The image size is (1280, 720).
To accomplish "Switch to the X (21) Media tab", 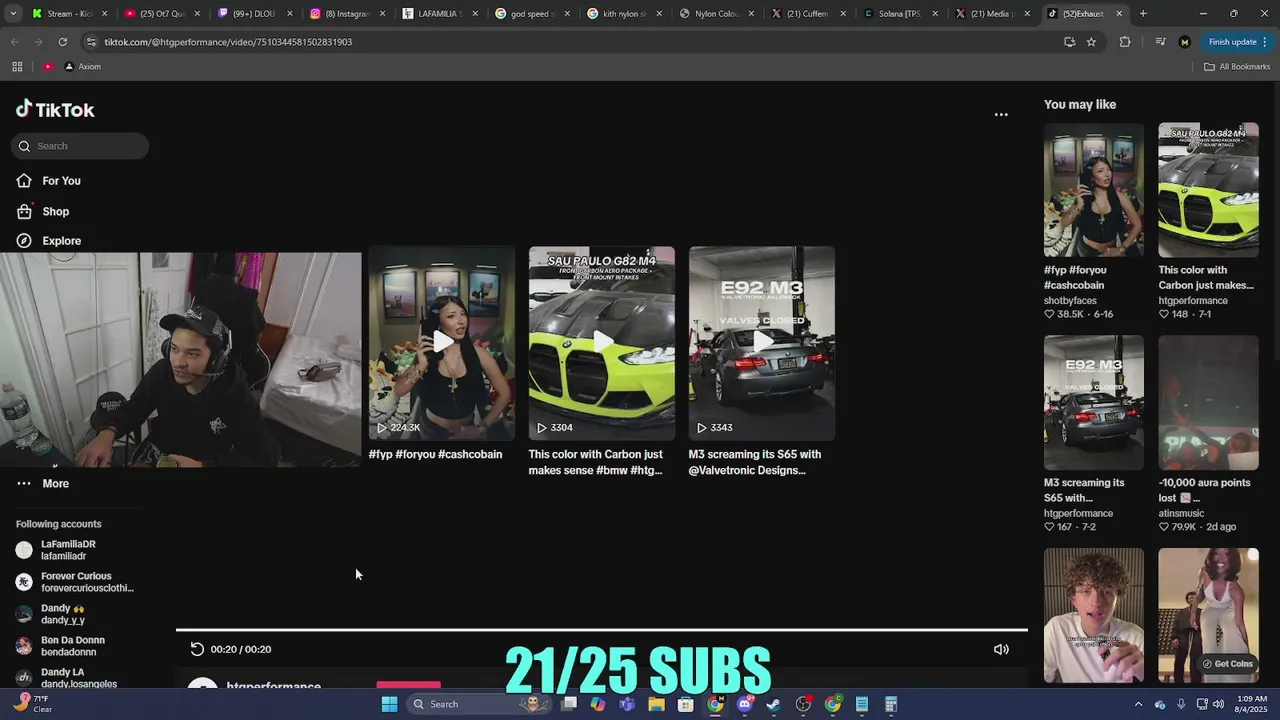I will tap(992, 14).
